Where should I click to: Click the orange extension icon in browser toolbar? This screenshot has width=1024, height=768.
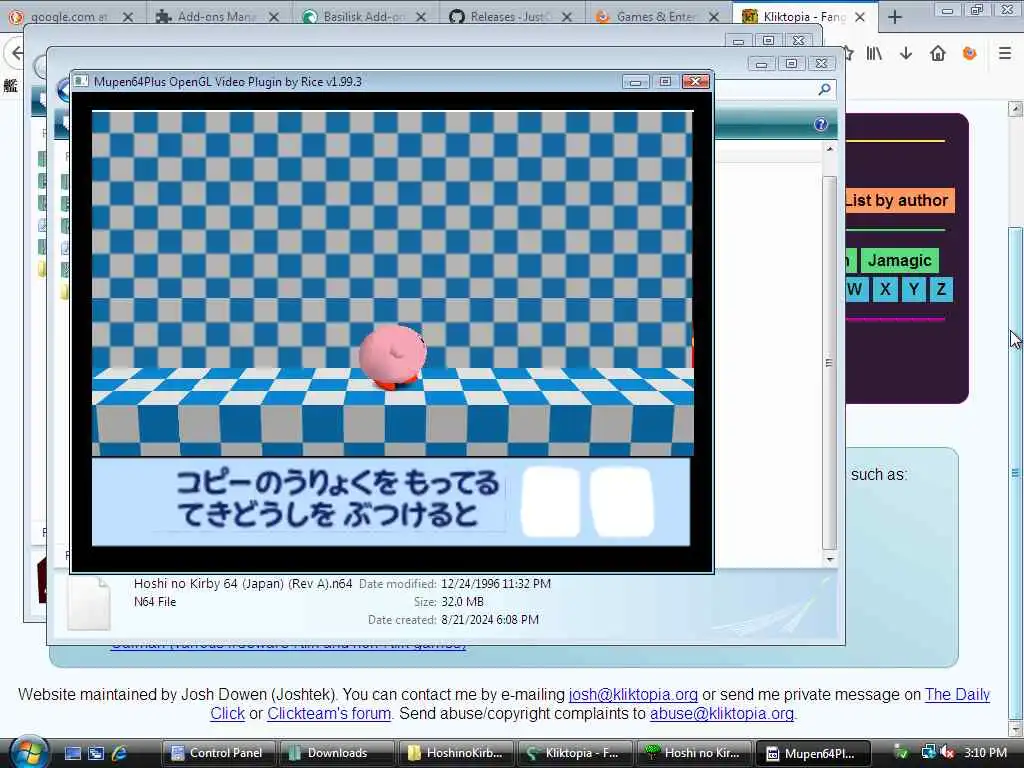(x=970, y=54)
